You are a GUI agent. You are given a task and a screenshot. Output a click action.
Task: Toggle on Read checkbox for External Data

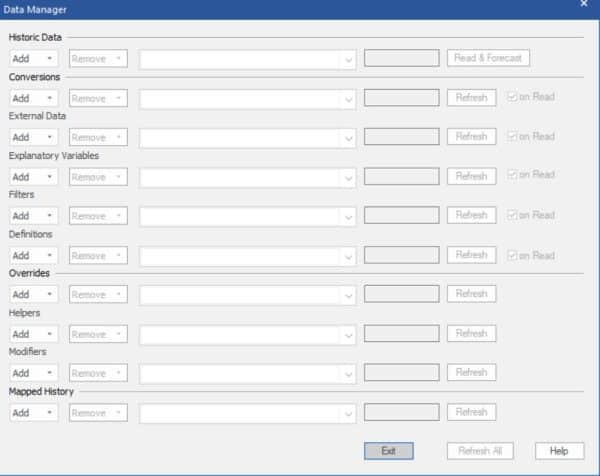(512, 136)
